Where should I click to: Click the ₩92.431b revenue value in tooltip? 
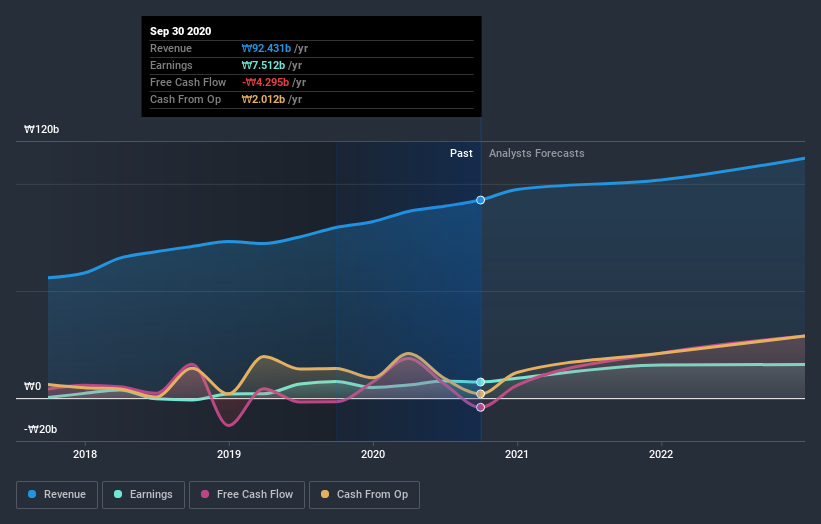point(266,48)
